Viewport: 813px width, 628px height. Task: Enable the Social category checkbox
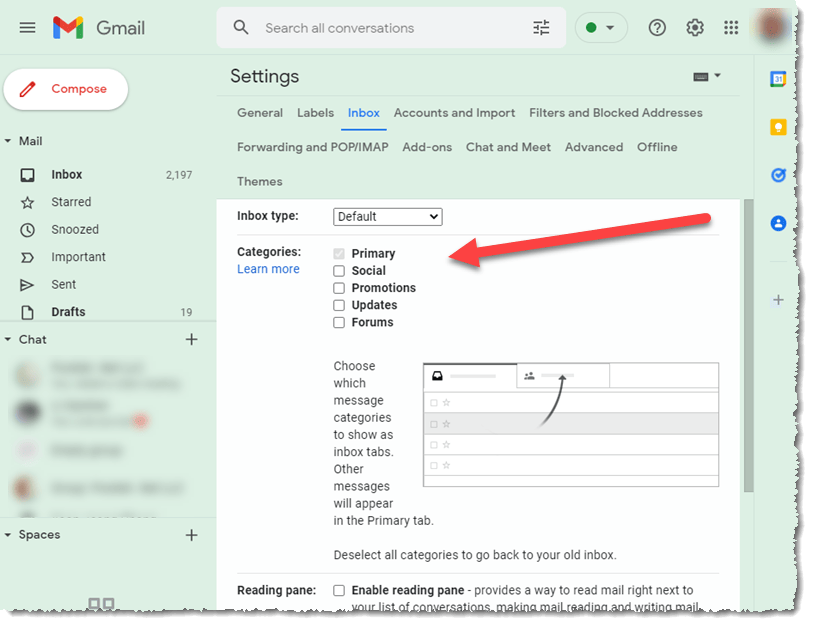(339, 271)
